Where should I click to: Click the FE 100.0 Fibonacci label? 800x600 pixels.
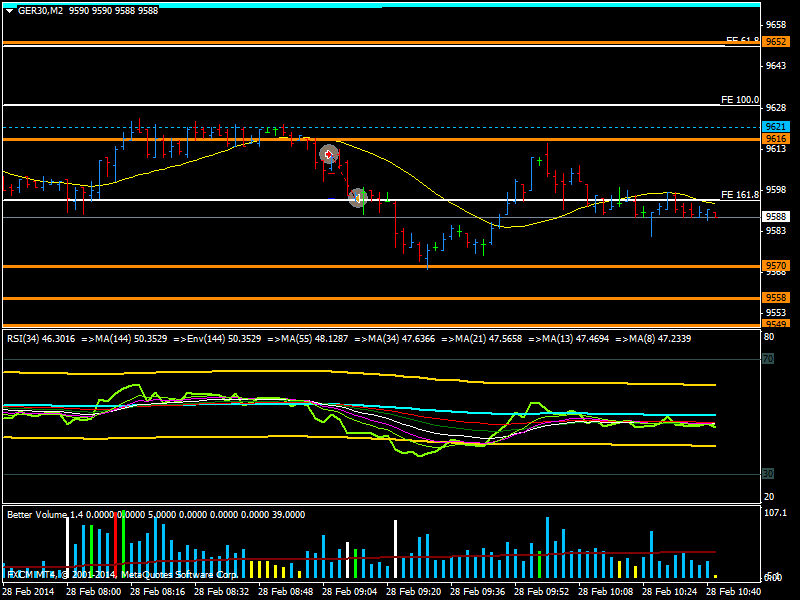pos(740,100)
